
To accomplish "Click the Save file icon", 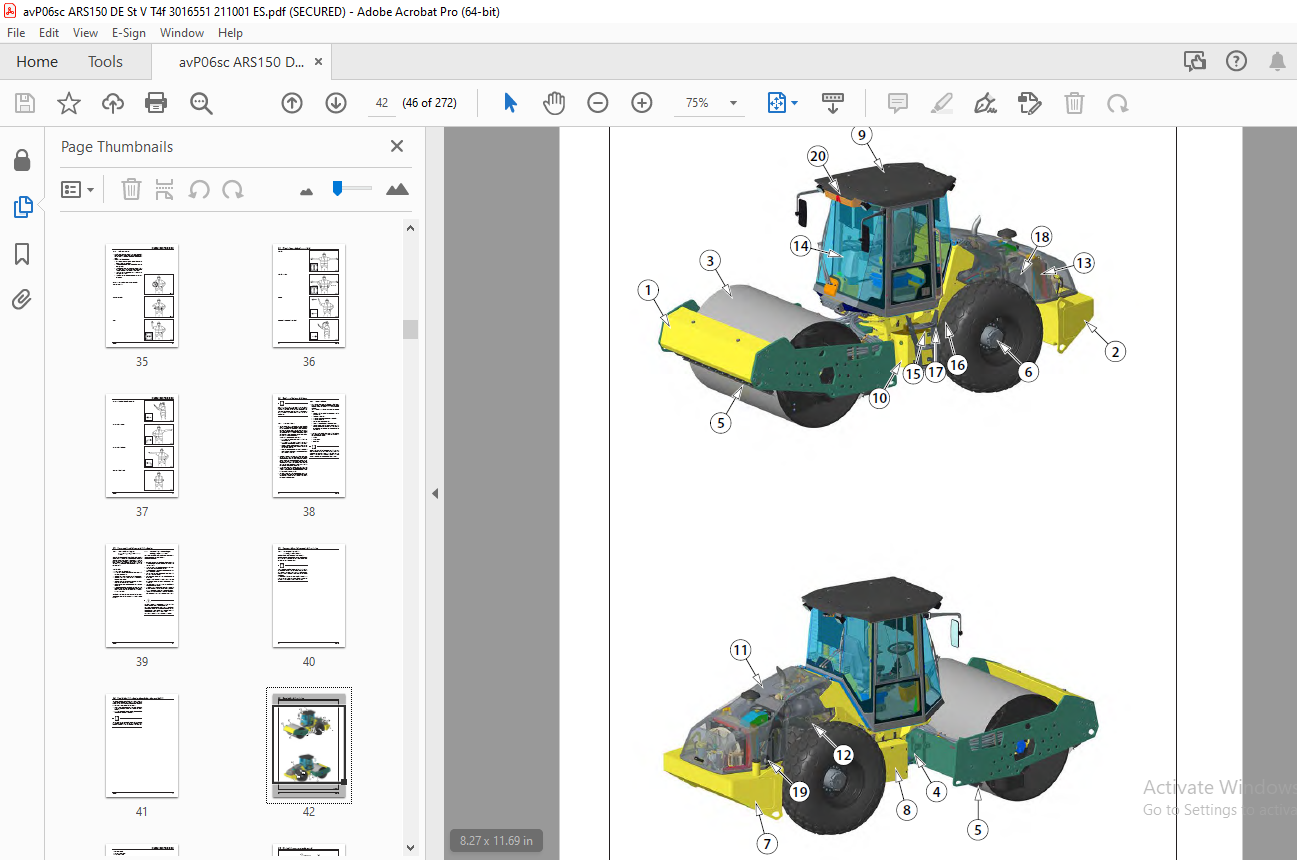I will click(25, 103).
